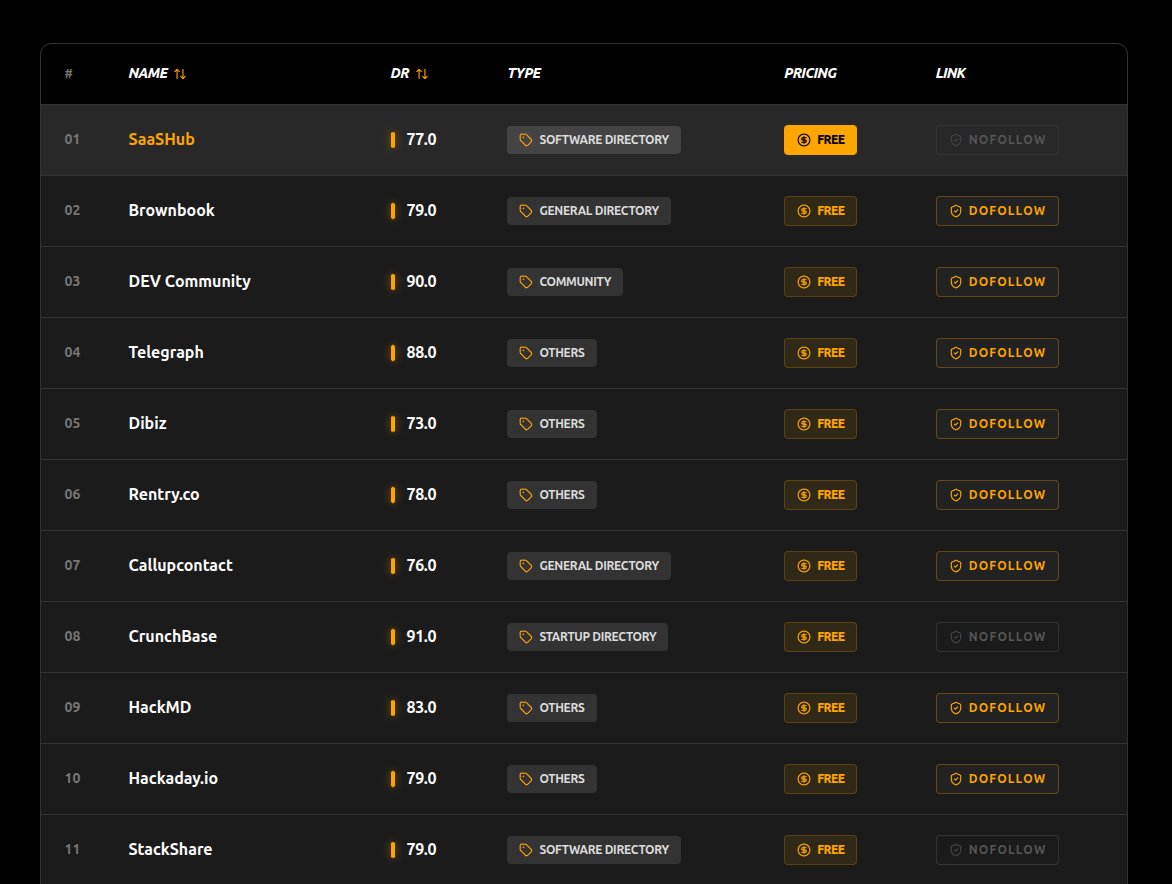
Task: Click the COMMUNITY type badge
Action: (564, 282)
